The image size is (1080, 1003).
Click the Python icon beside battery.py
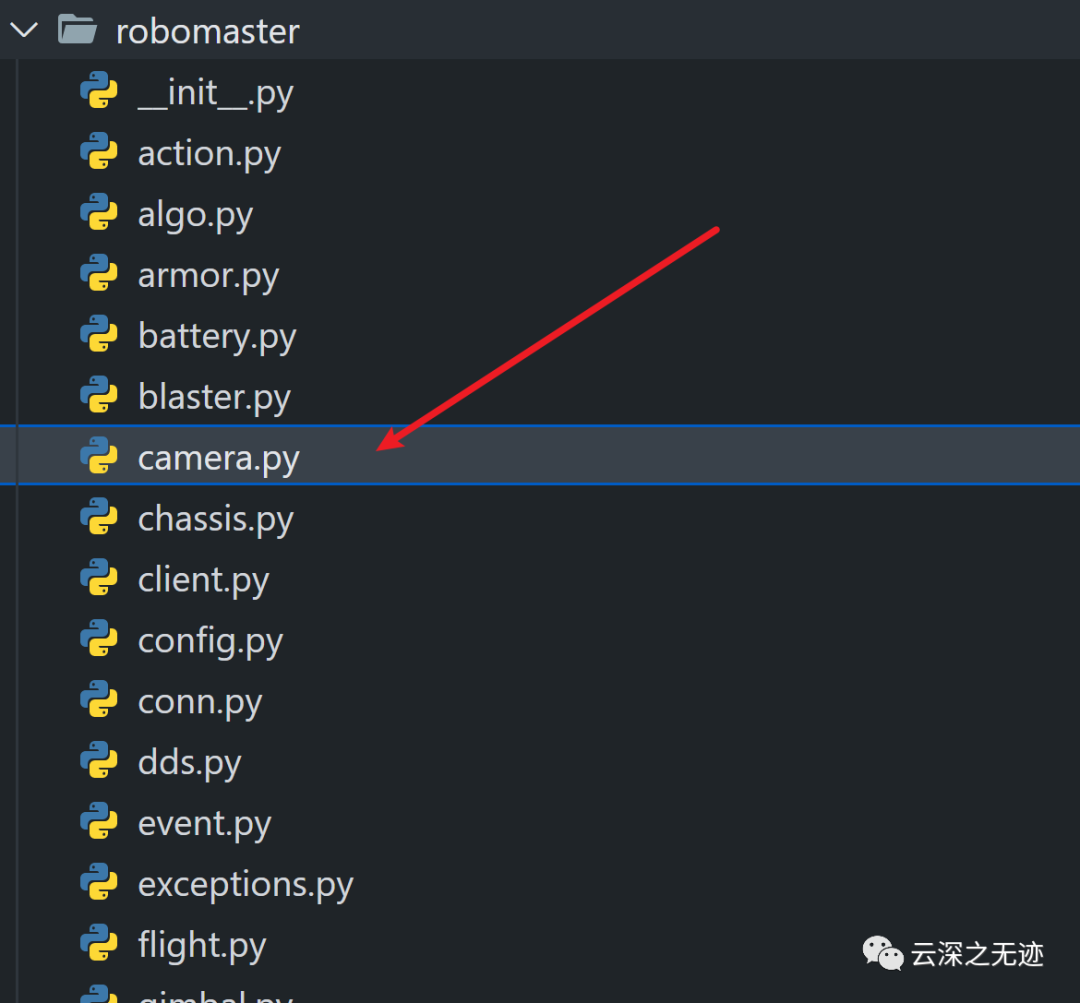99,335
